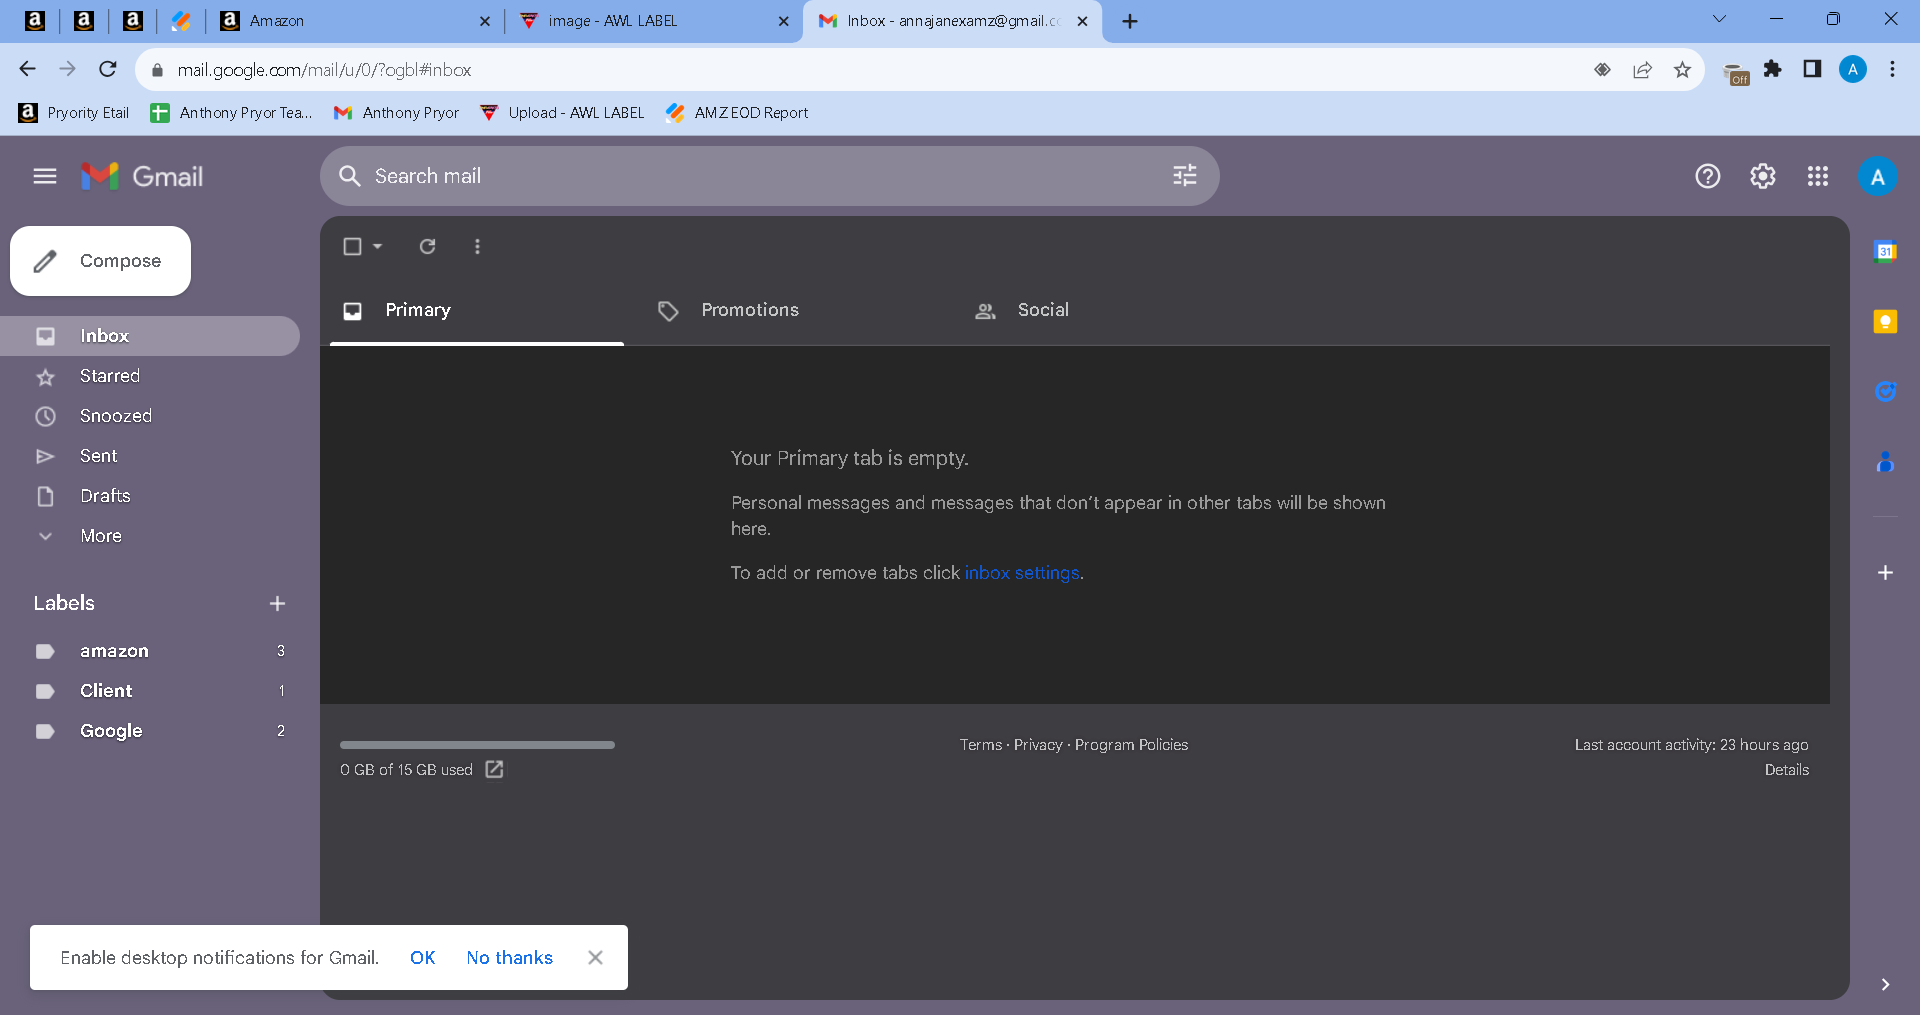Open Google Tasks side panel icon
Screen dimensions: 1920x1015
click(x=1885, y=391)
